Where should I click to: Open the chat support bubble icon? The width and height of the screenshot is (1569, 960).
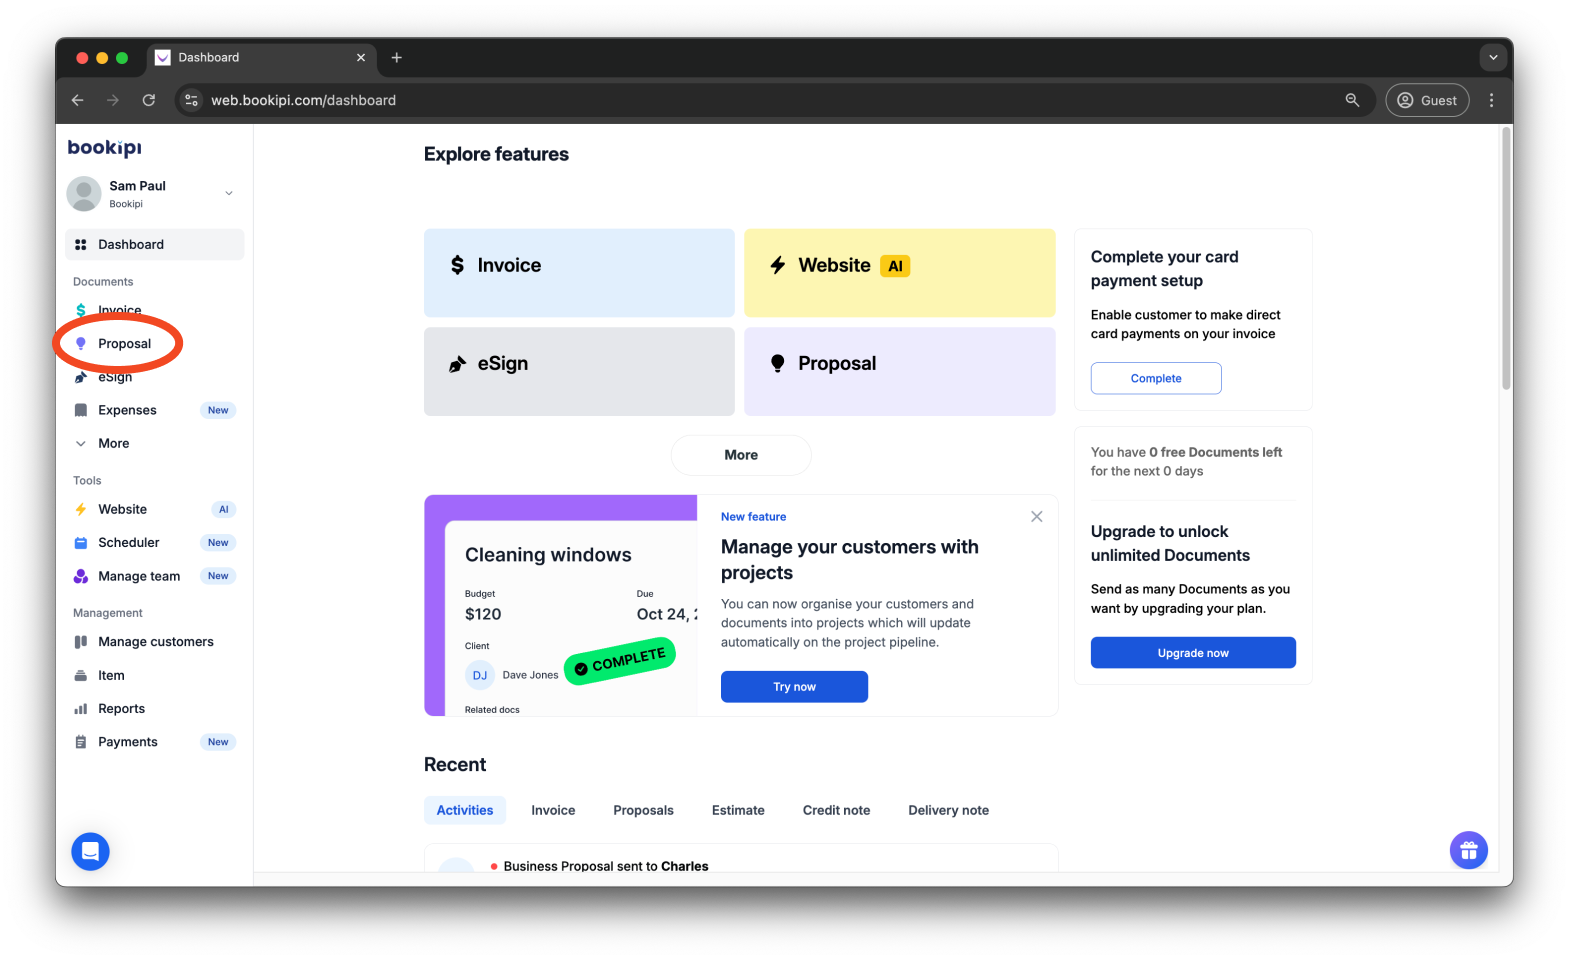point(90,851)
